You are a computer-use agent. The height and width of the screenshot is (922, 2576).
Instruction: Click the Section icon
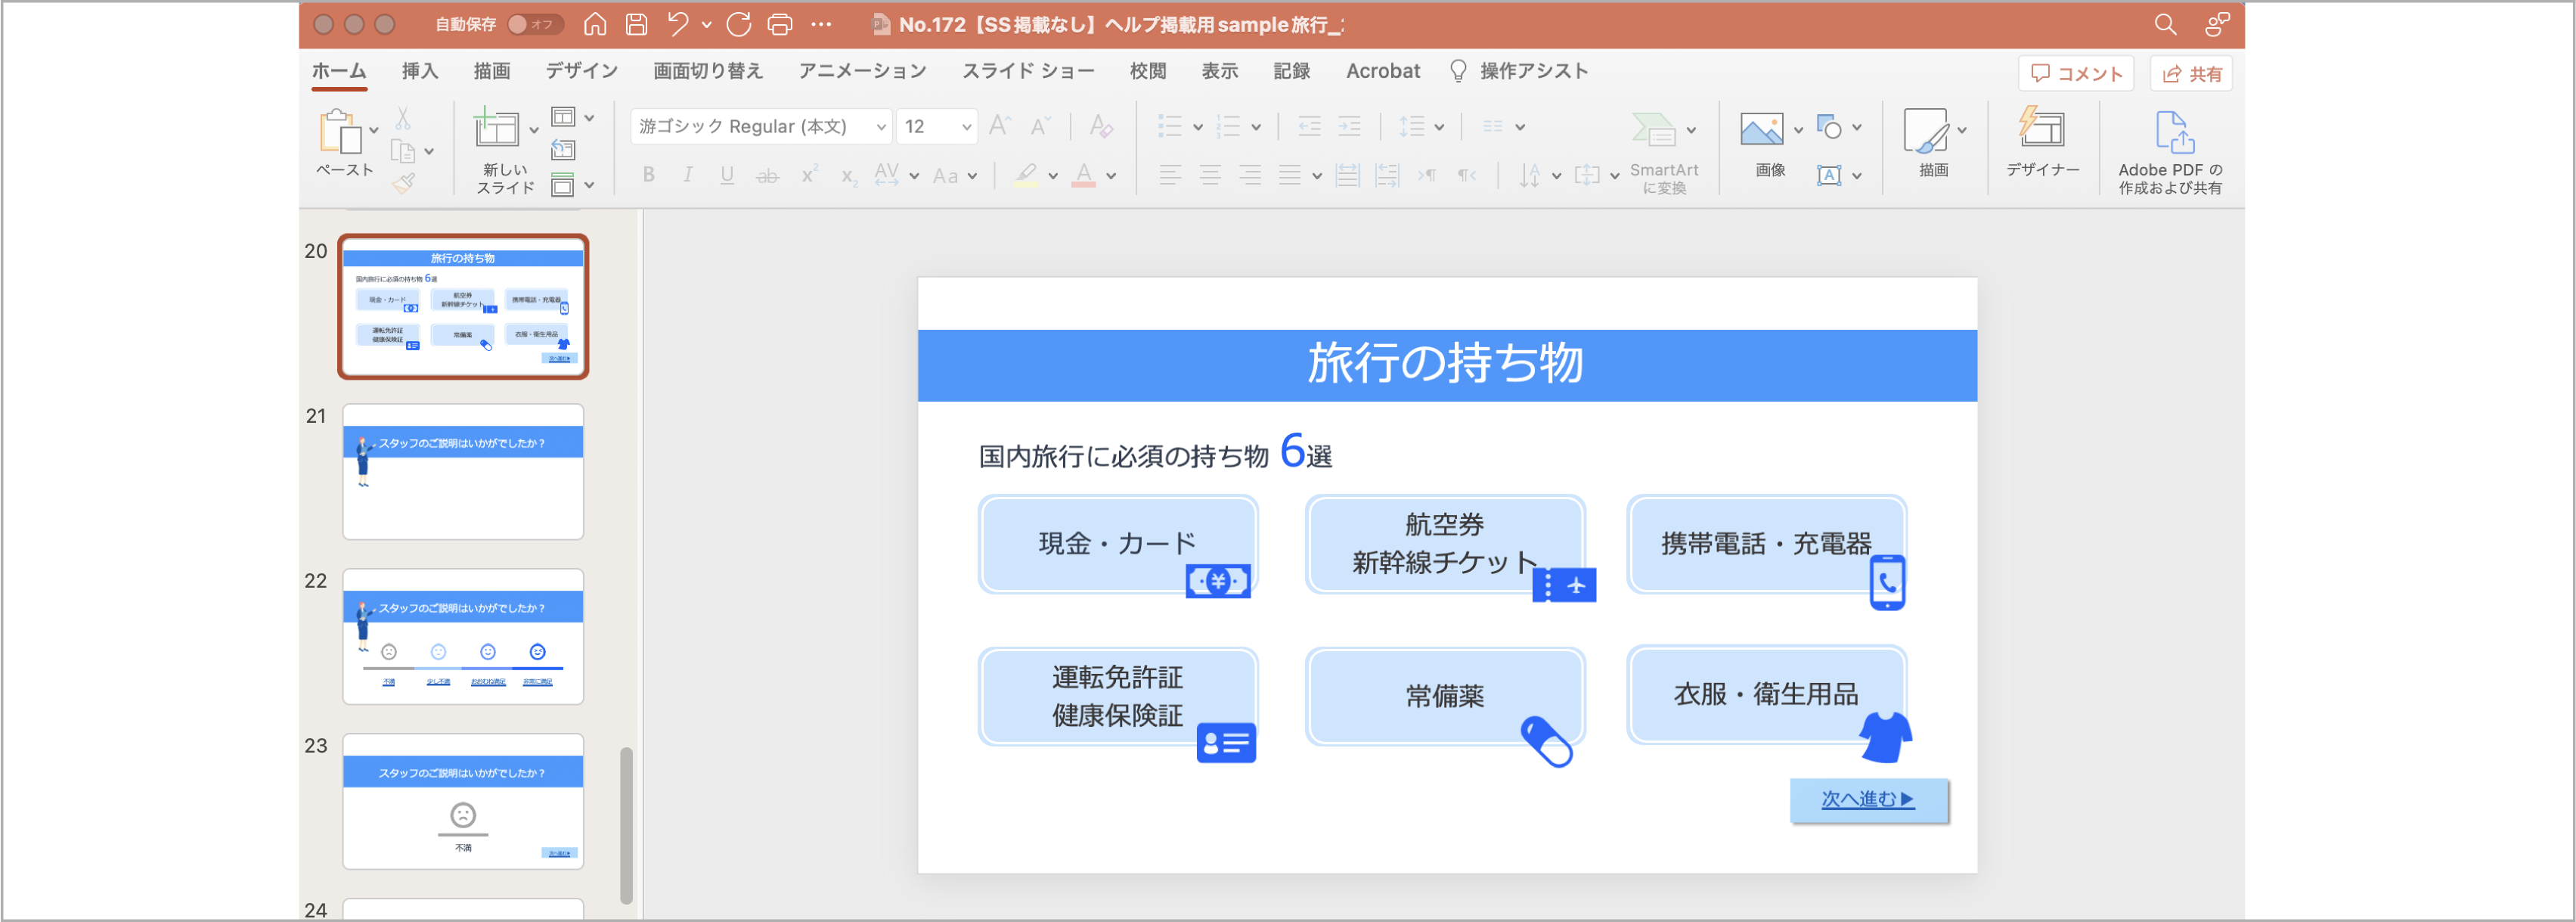point(564,185)
